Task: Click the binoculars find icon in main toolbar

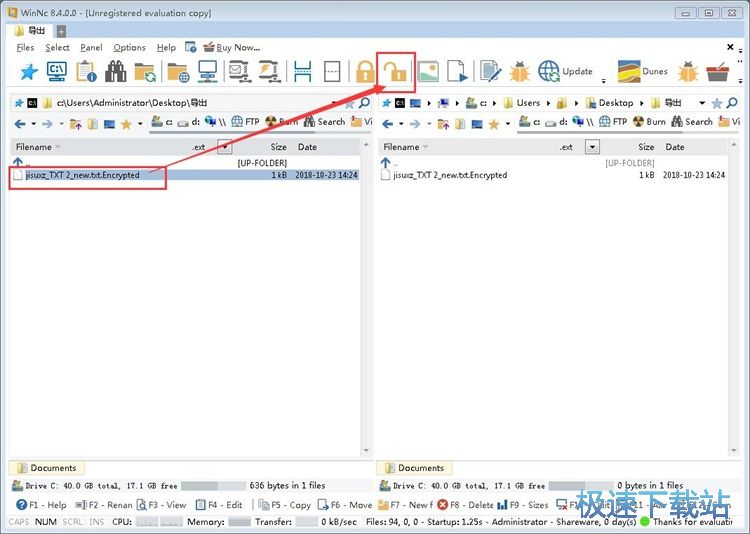Action: (115, 71)
